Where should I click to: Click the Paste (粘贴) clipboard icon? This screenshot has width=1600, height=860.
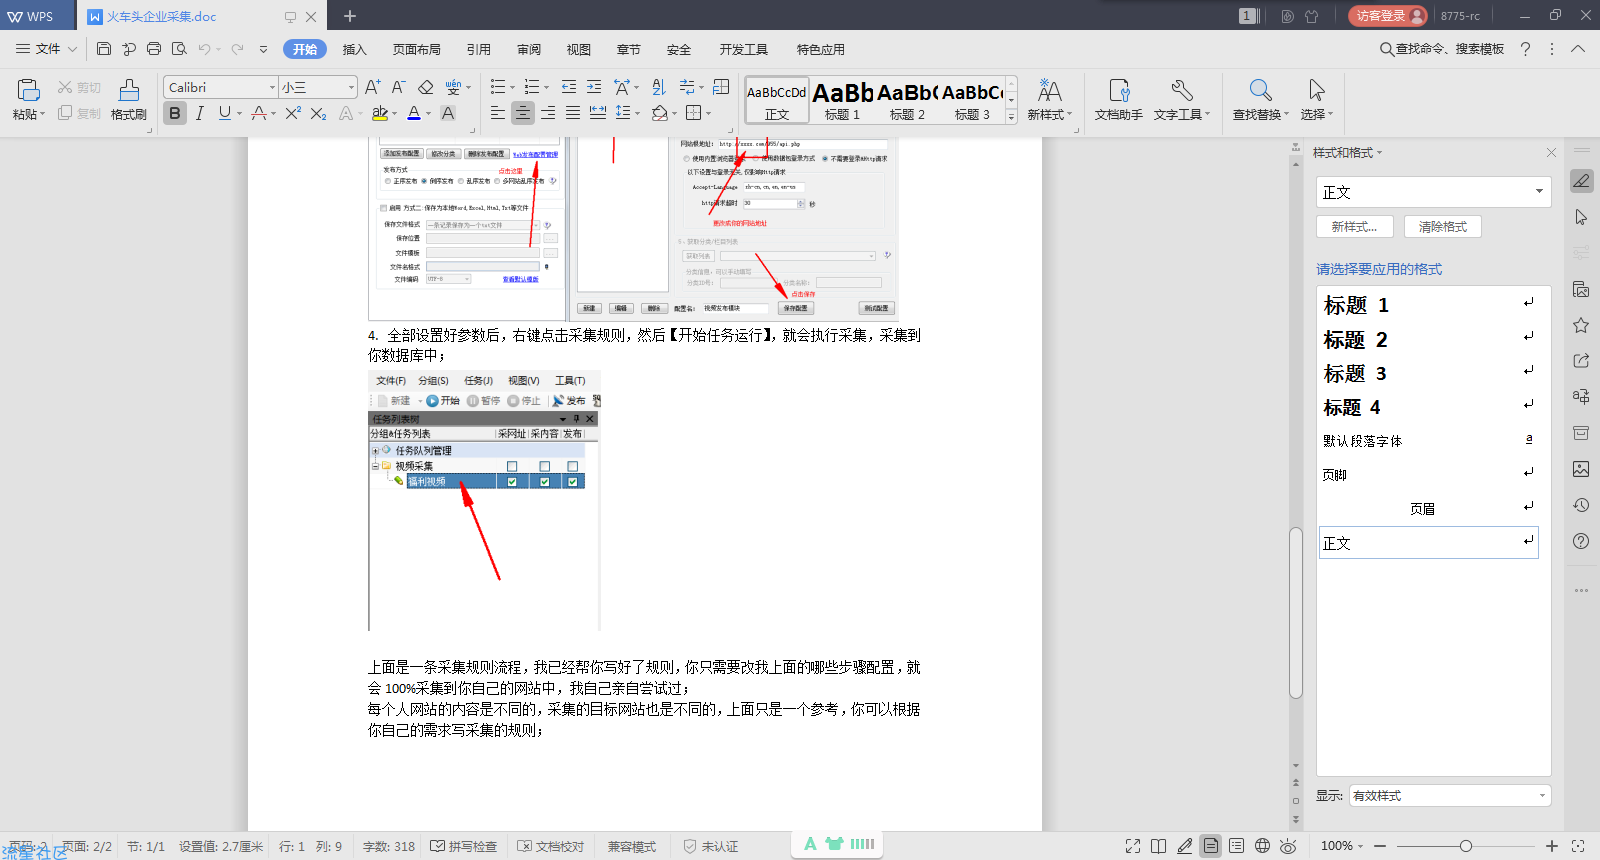[x=29, y=90]
